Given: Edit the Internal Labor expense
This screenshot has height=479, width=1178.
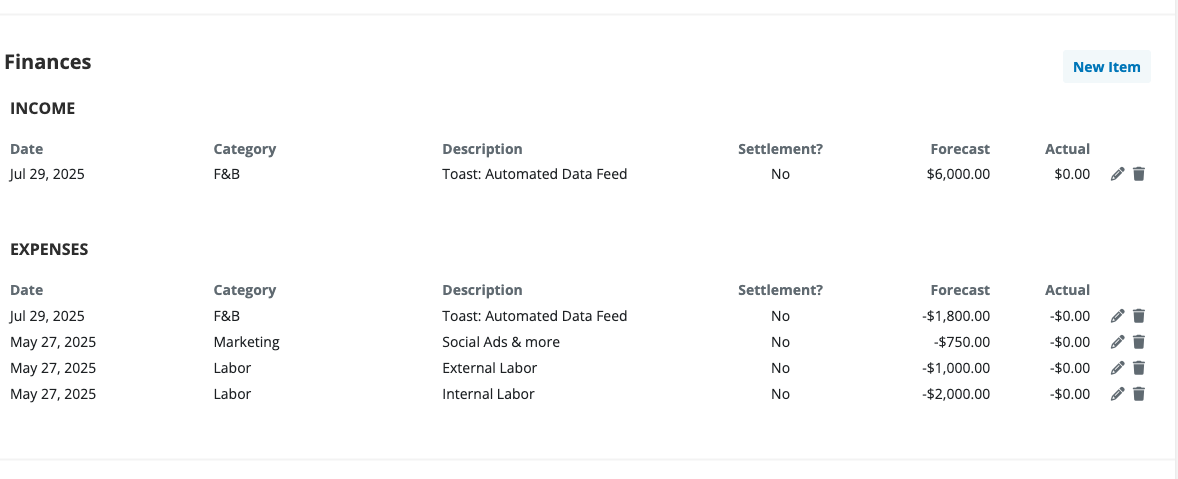Looking at the screenshot, I should (1117, 394).
